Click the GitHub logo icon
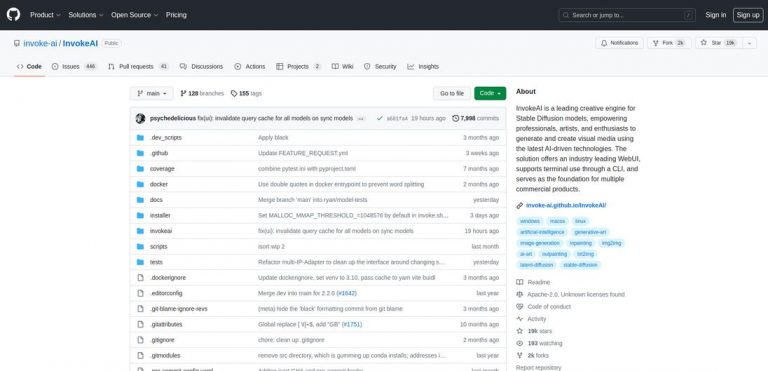Image resolution: width=768 pixels, height=371 pixels. point(13,15)
